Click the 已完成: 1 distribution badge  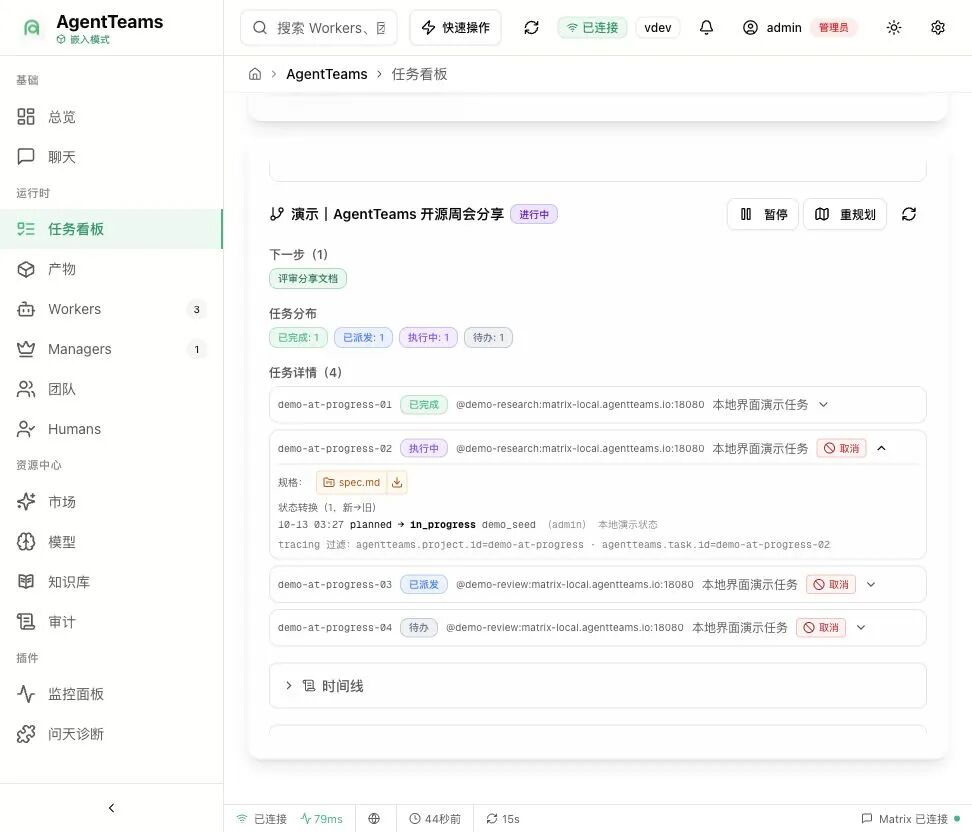click(x=298, y=337)
